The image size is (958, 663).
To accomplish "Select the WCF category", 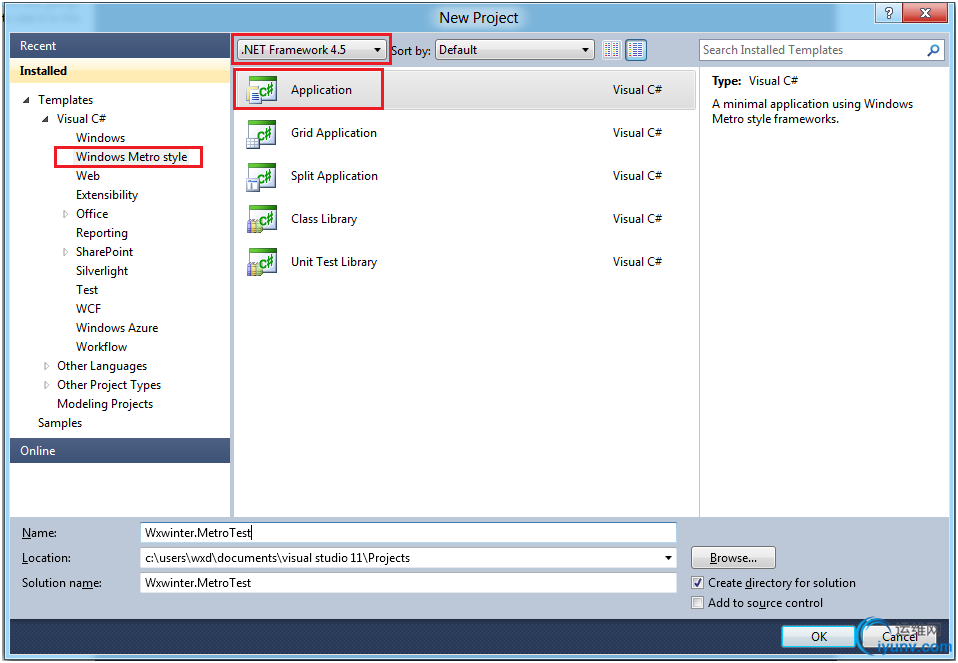I will (89, 309).
